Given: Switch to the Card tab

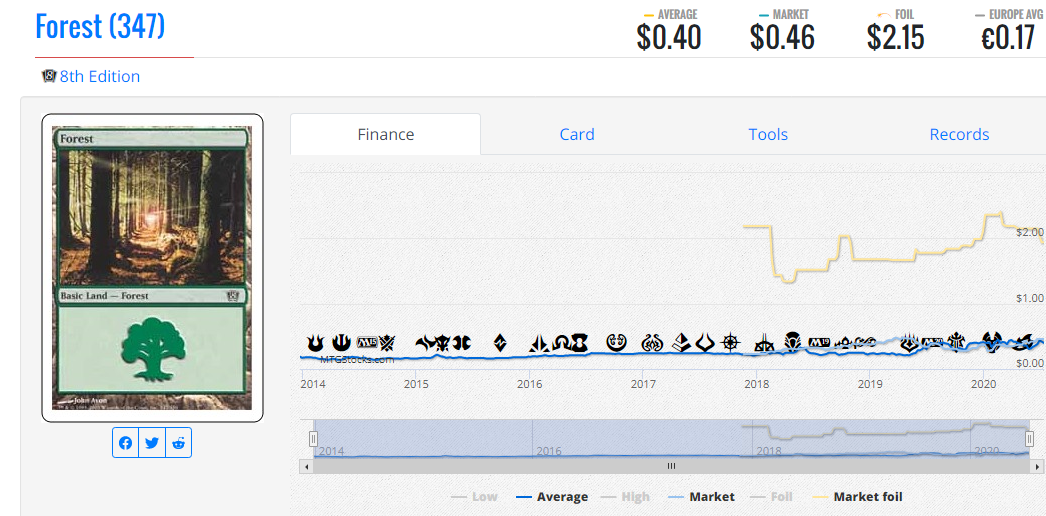Looking at the screenshot, I should (577, 135).
